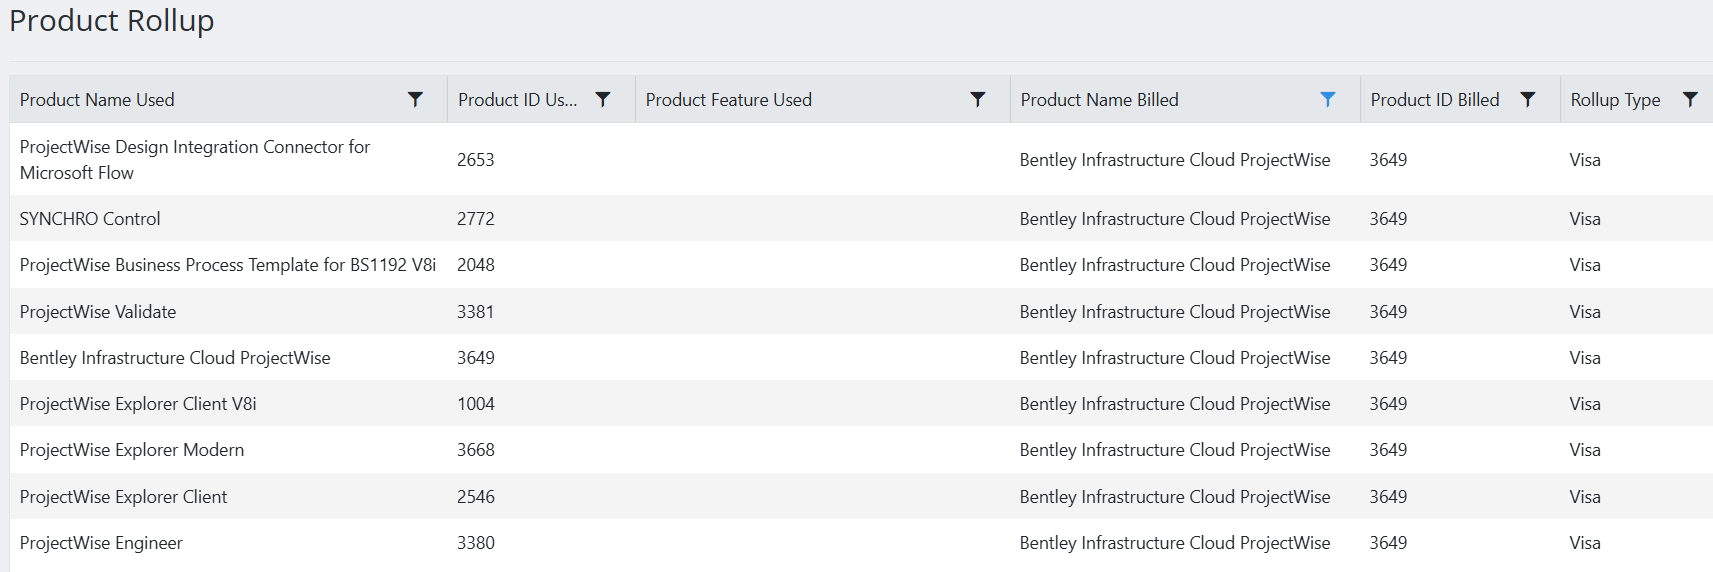Click billed ID 3649 in ProjectWise Explorer Modern row

click(1388, 450)
